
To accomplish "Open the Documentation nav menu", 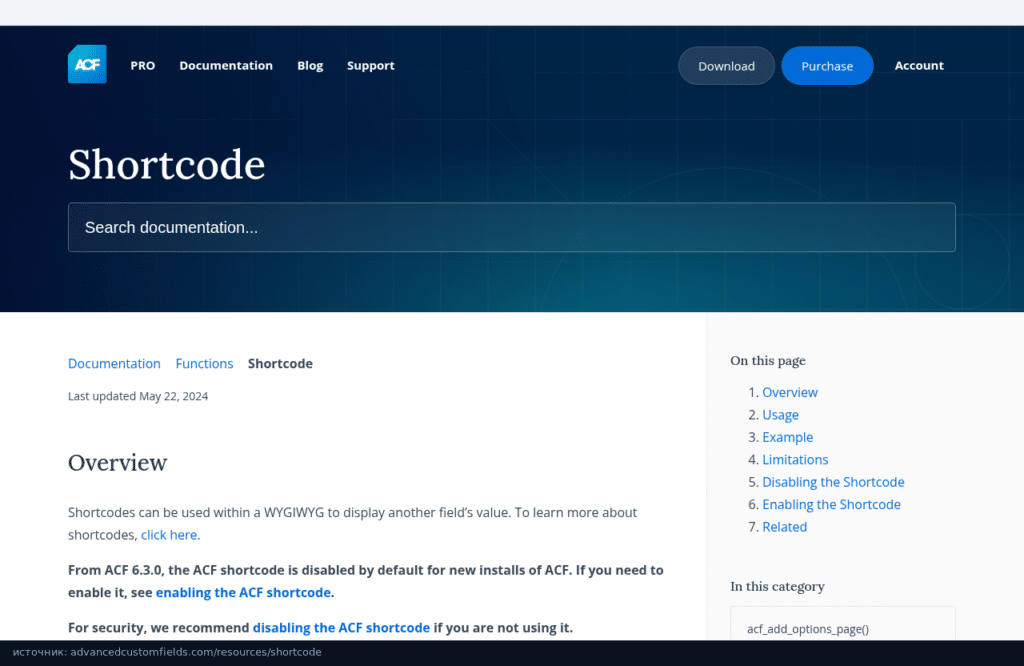I will [x=226, y=65].
